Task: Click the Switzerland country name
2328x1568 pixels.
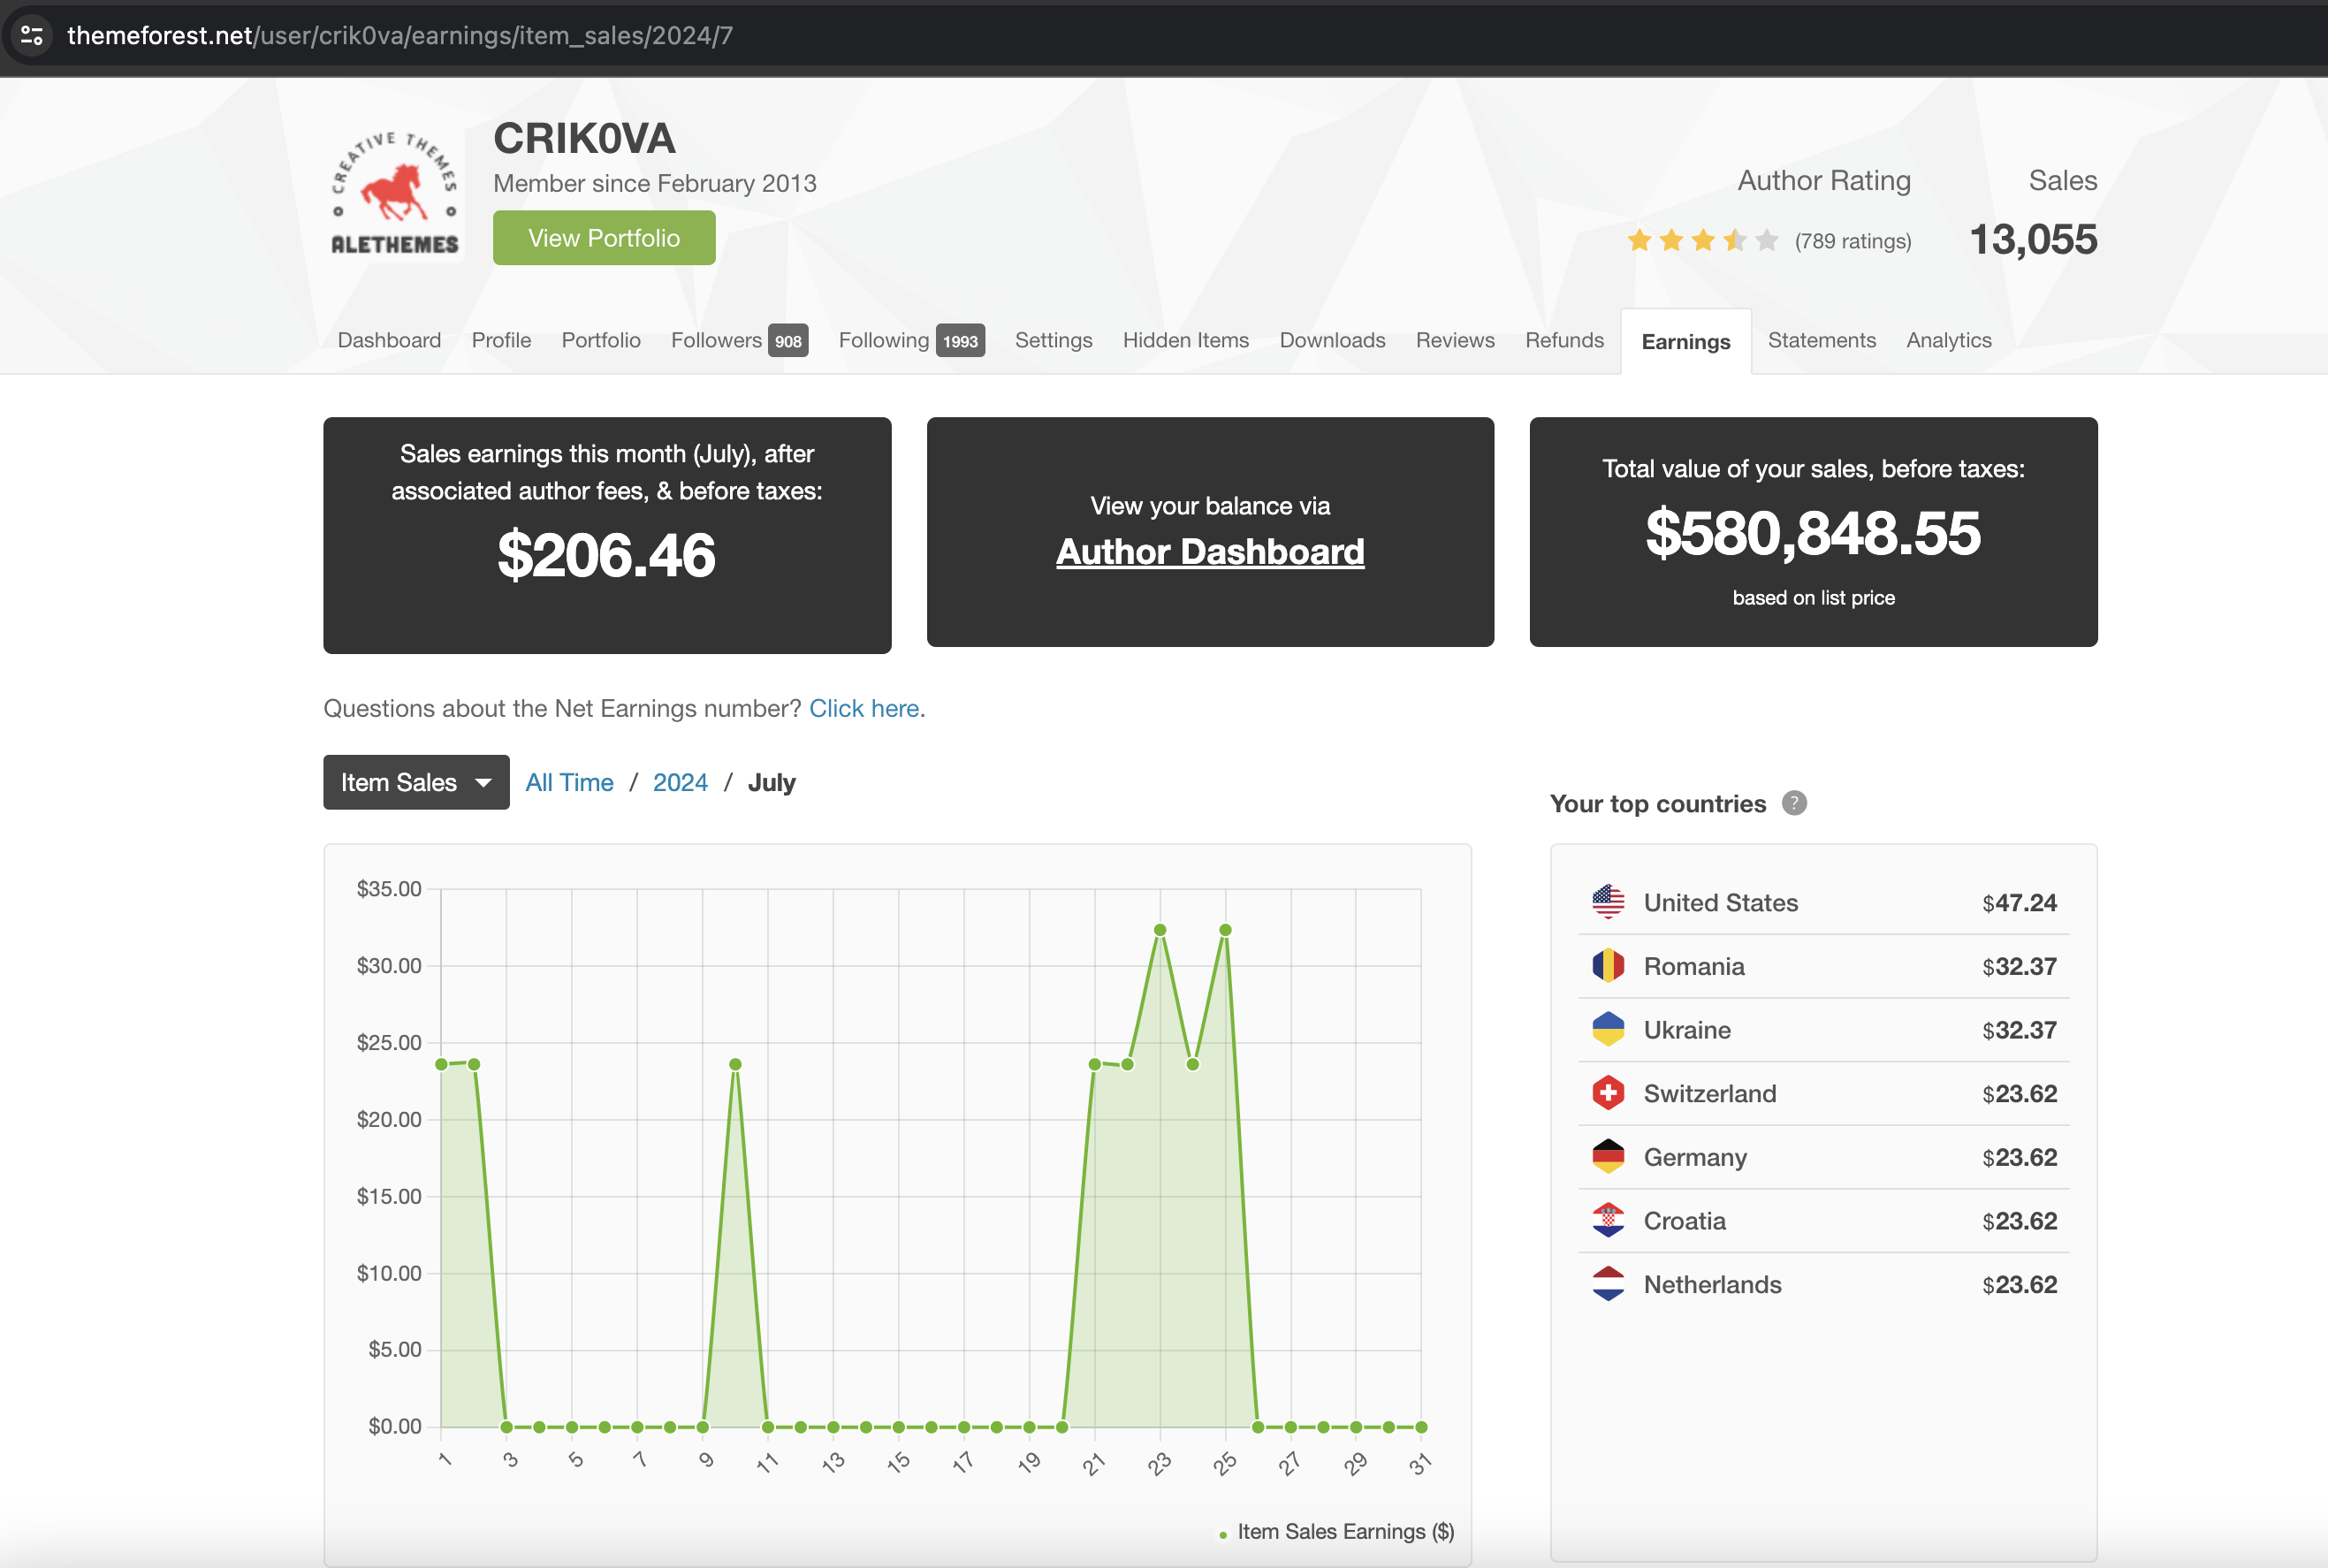Action: click(x=1710, y=1093)
